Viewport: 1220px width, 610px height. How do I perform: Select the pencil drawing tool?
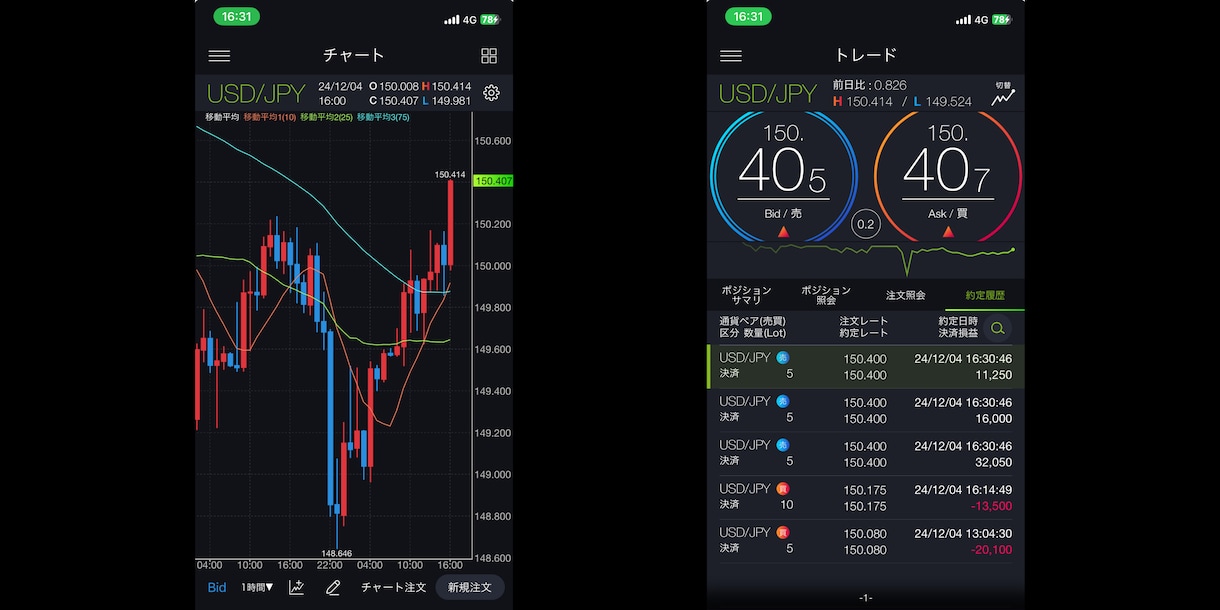333,587
